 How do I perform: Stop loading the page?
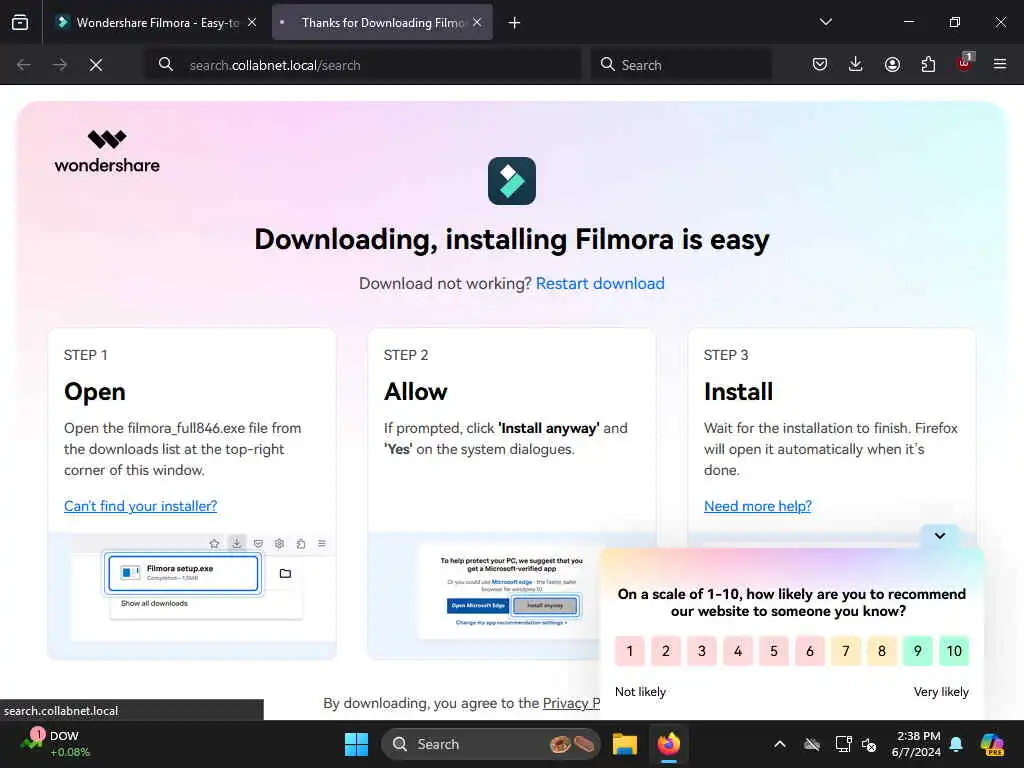[x=96, y=65]
